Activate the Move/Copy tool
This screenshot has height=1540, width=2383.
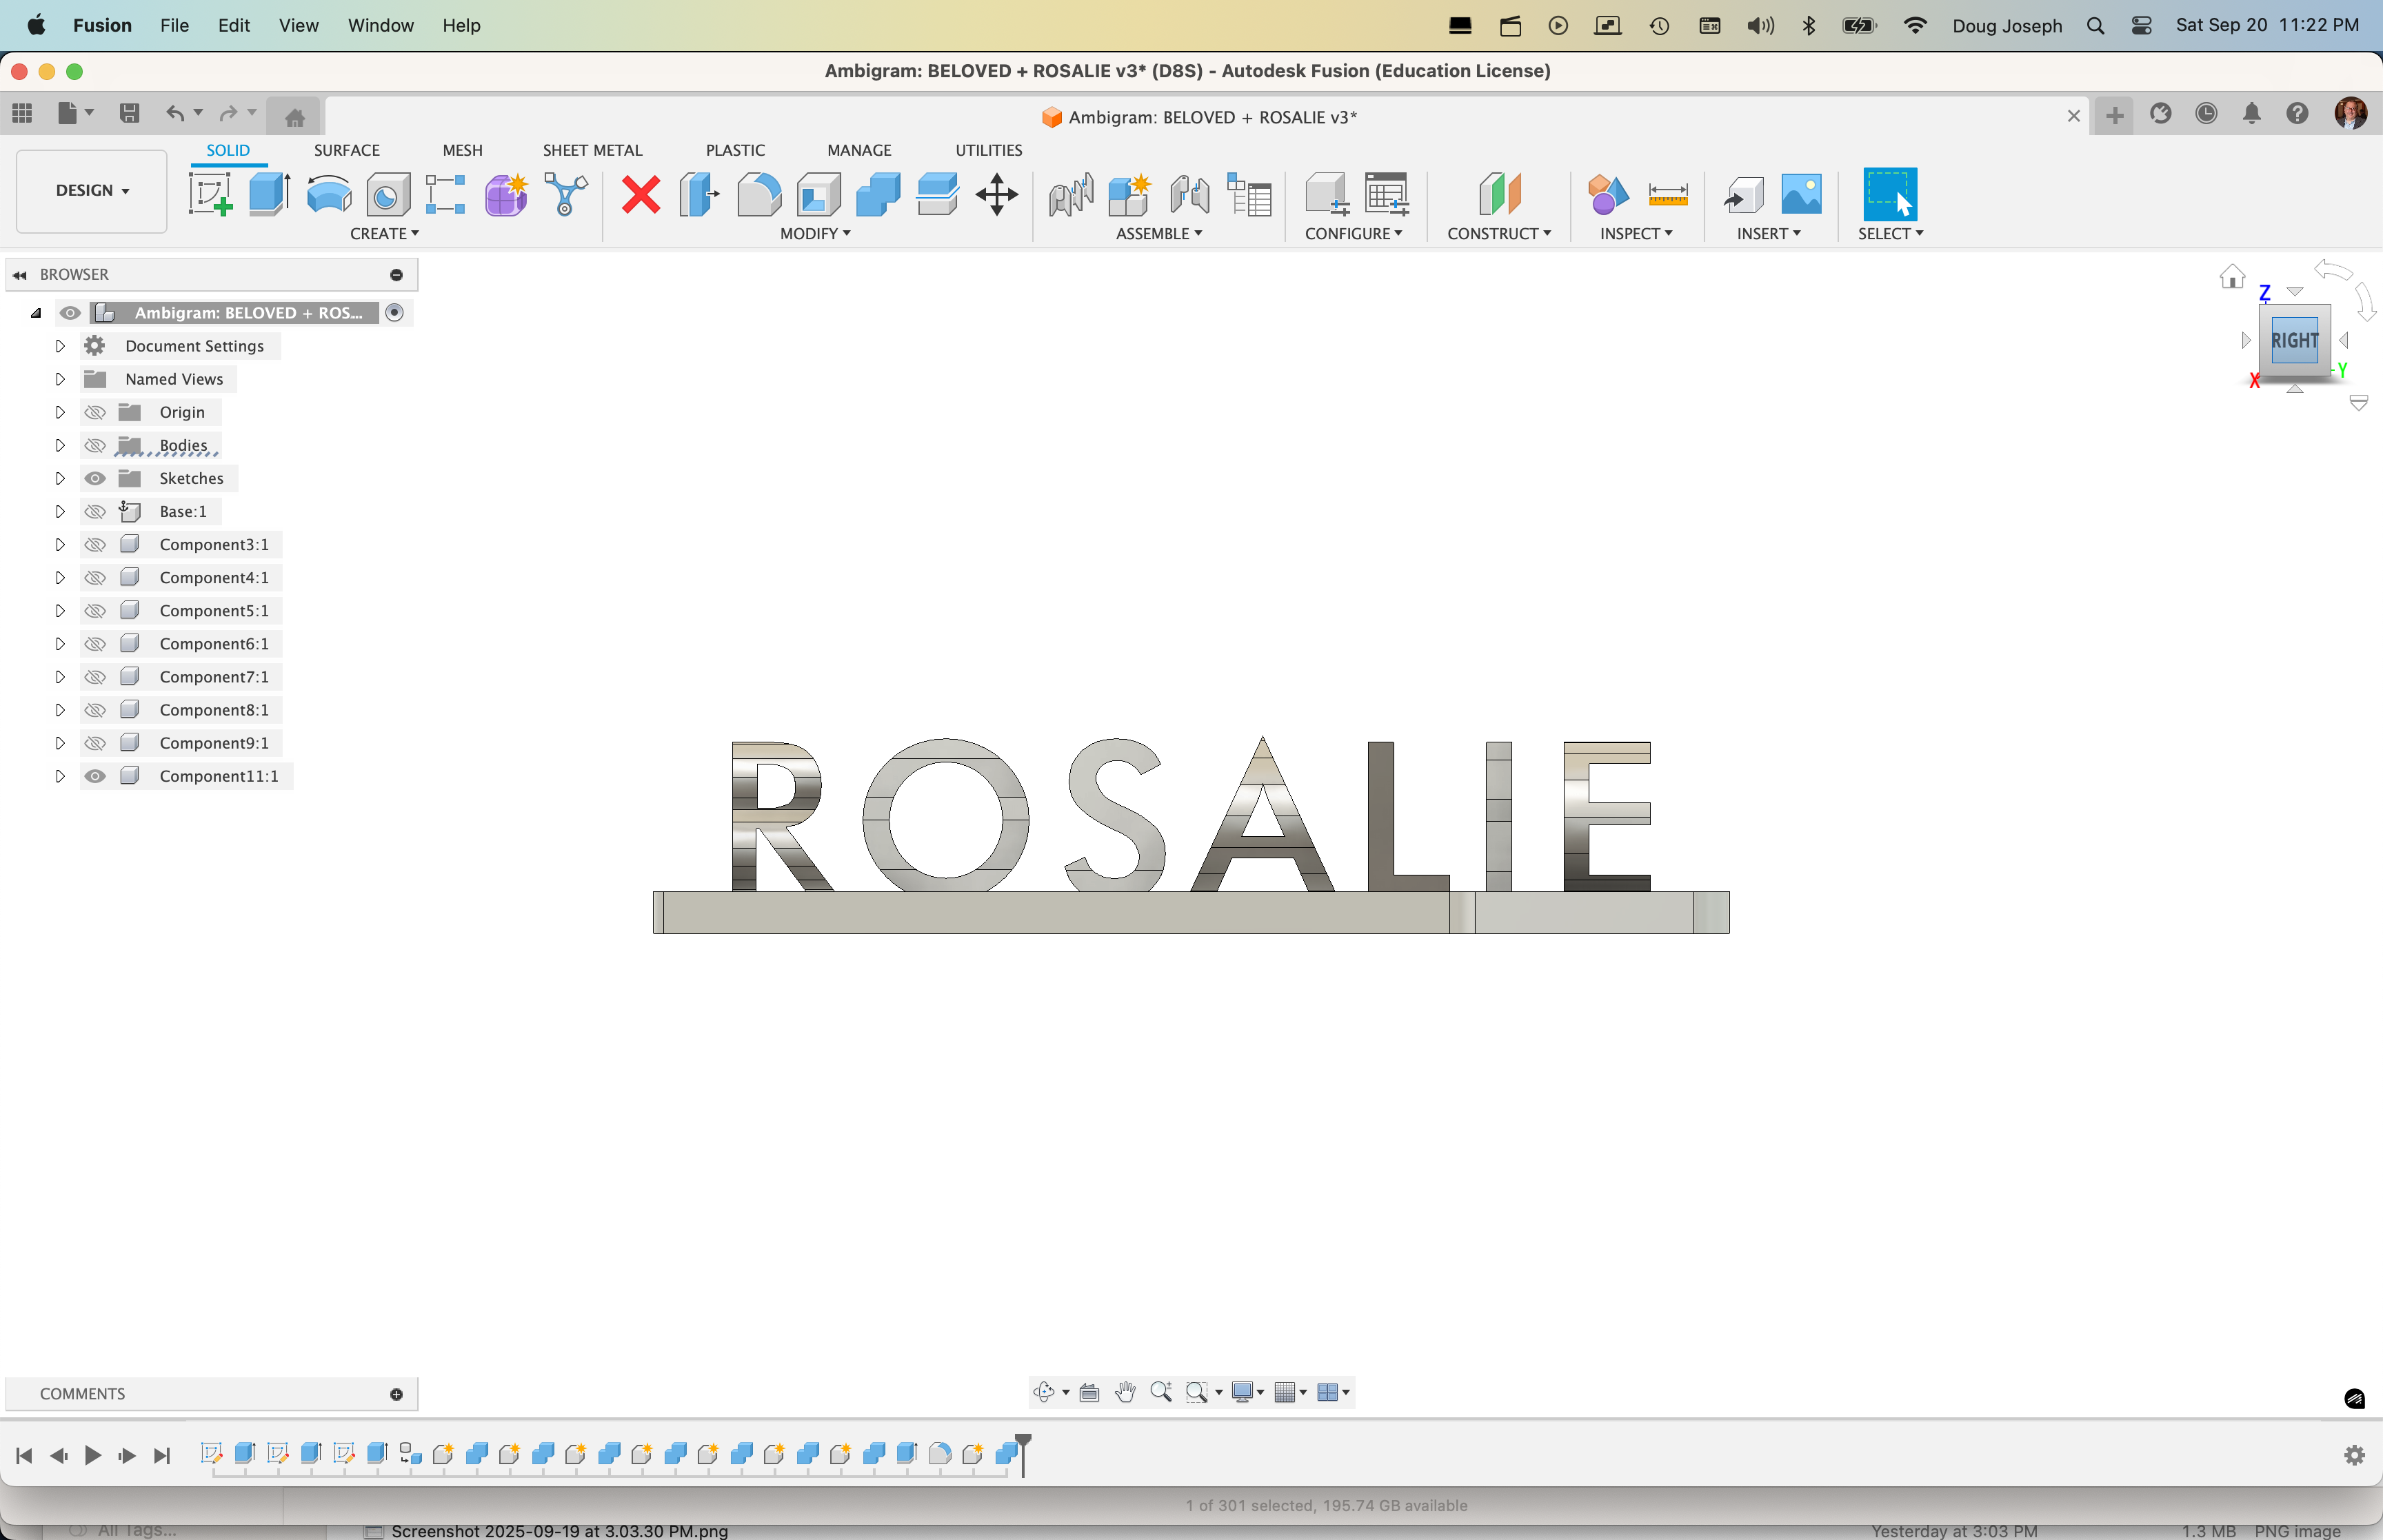pyautogui.click(x=997, y=194)
